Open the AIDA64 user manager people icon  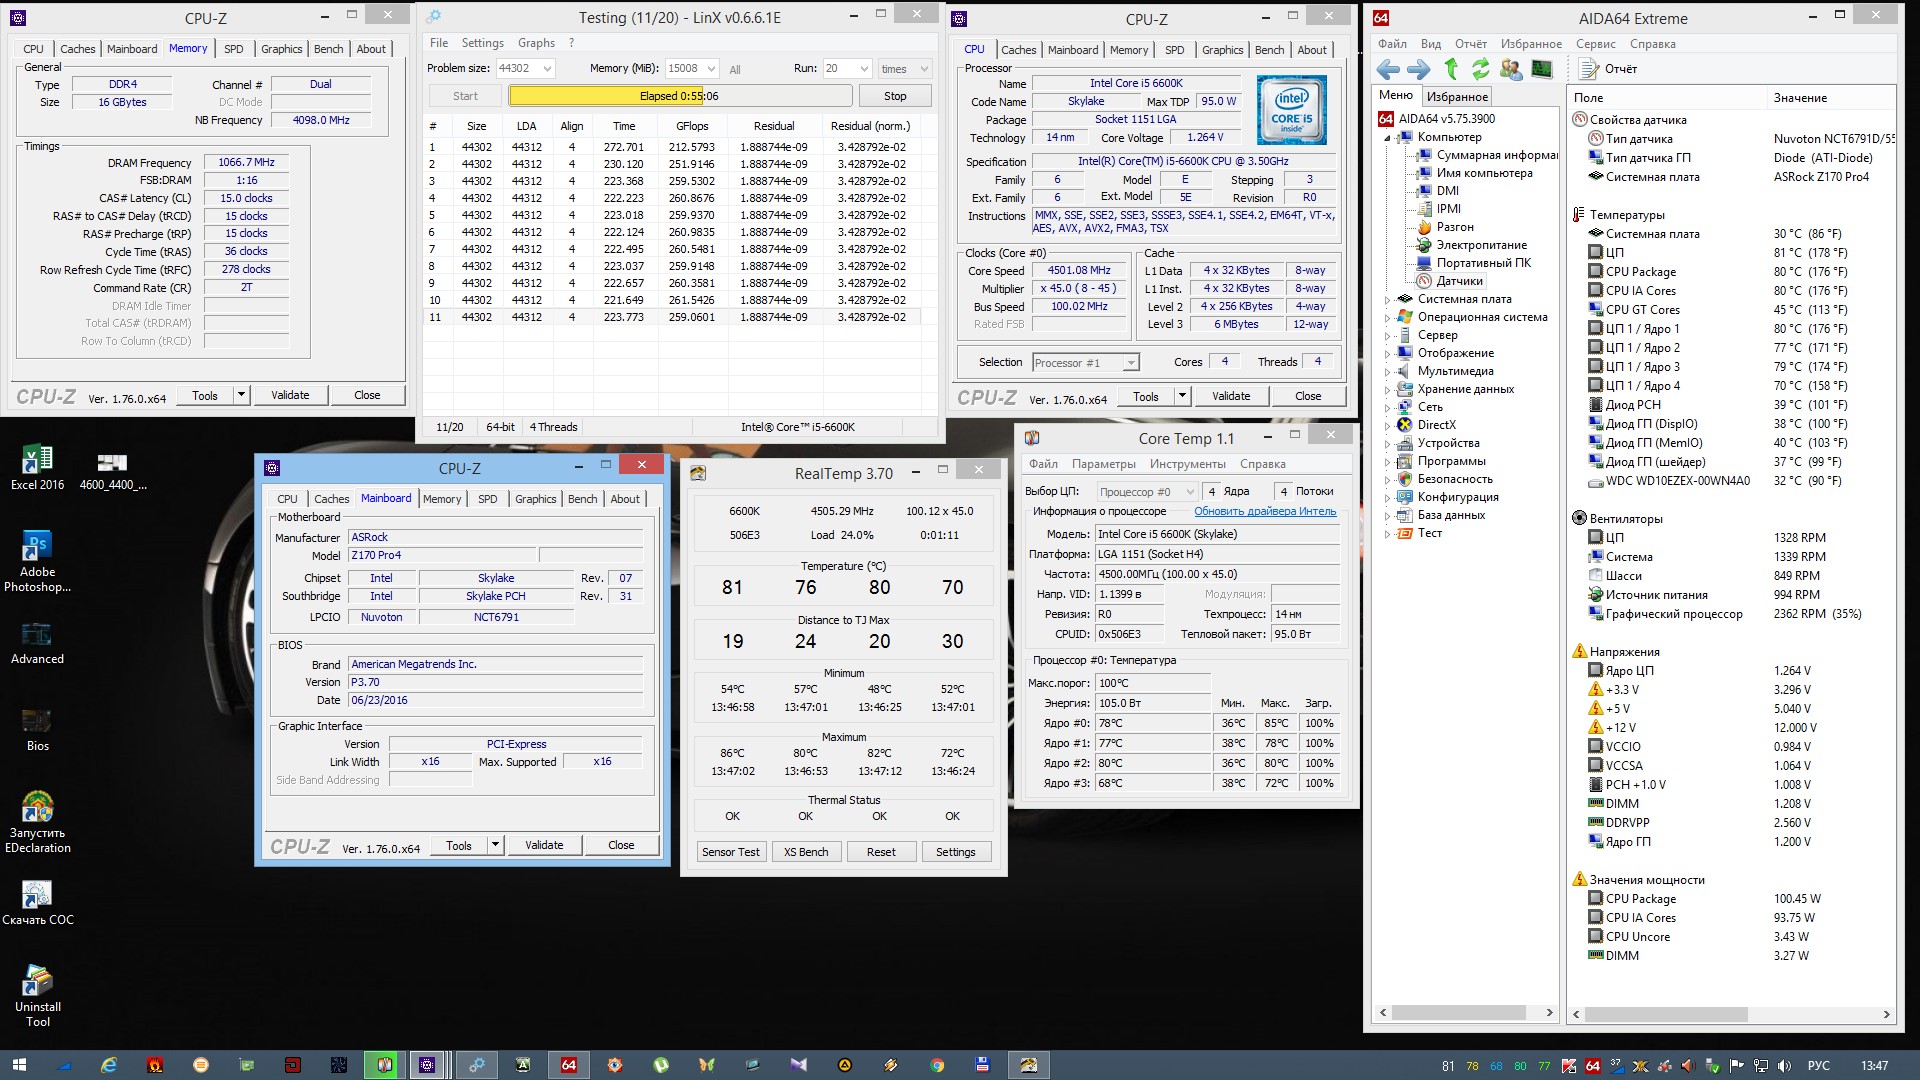pyautogui.click(x=1511, y=69)
